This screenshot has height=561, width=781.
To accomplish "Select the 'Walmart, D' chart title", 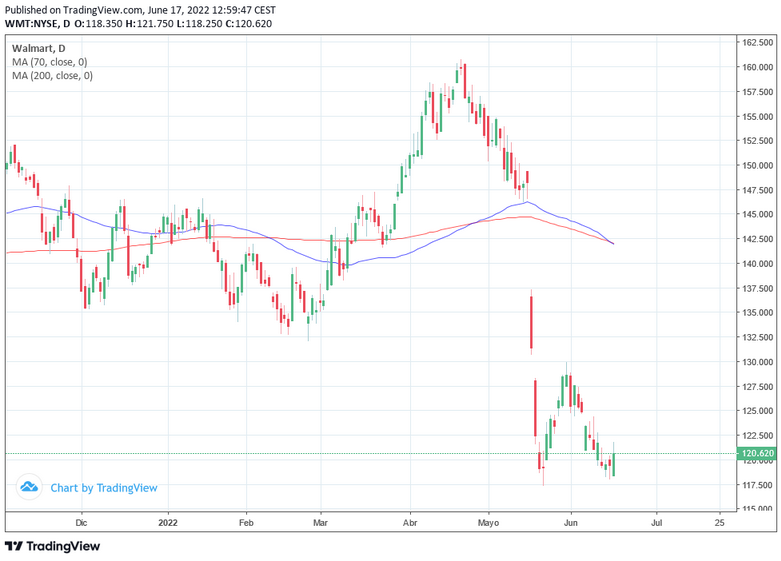I will tap(38, 48).
